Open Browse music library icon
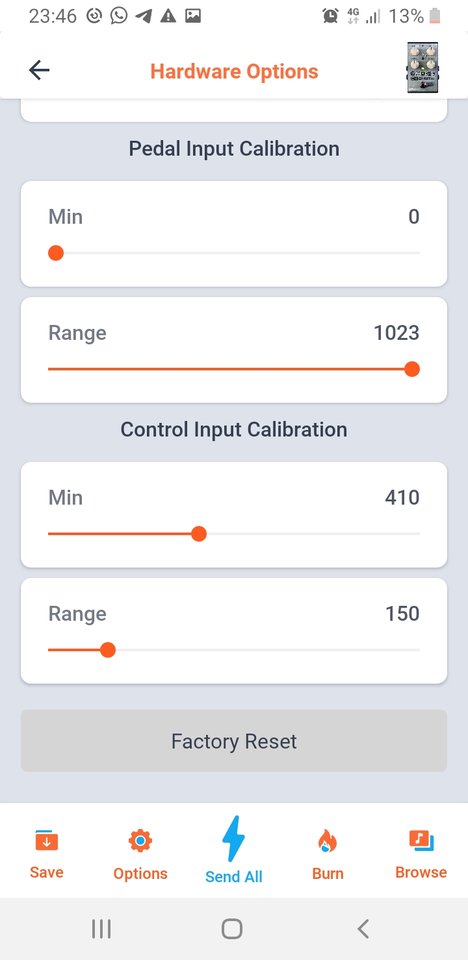This screenshot has height=960, width=468. (x=421, y=840)
